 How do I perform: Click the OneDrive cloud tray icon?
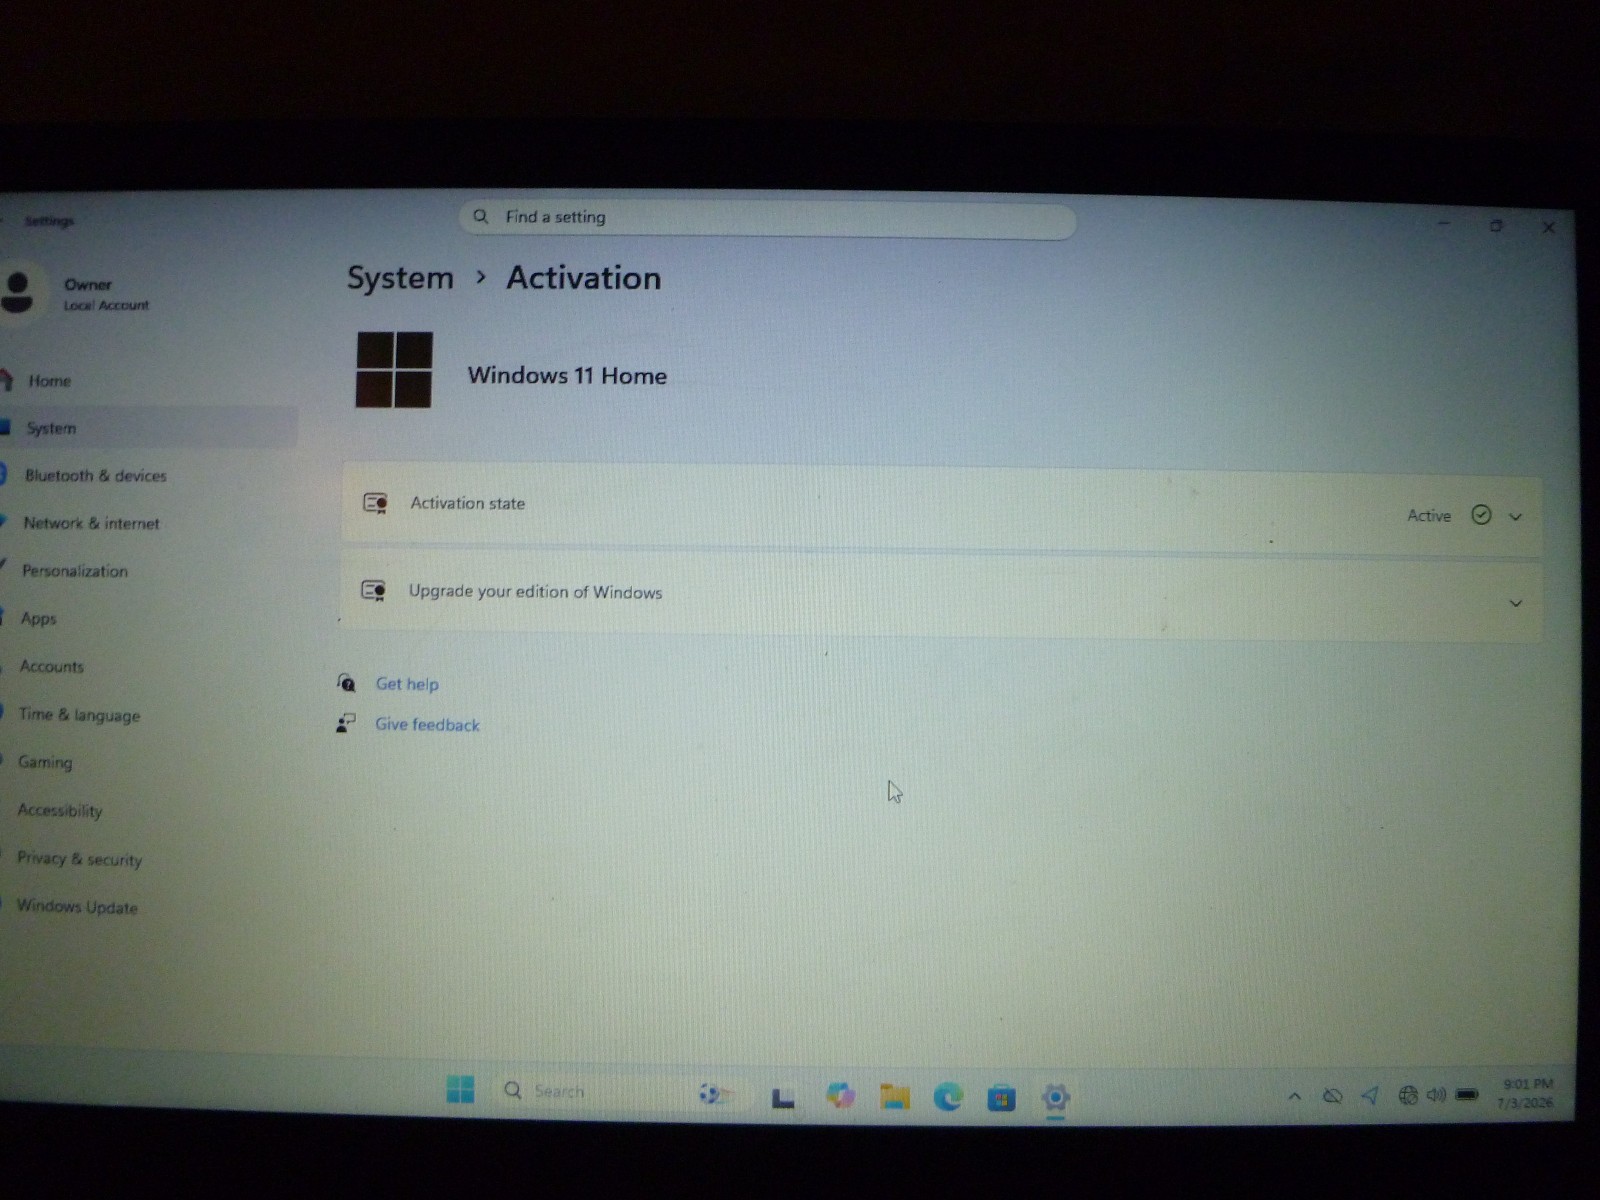point(1332,1096)
